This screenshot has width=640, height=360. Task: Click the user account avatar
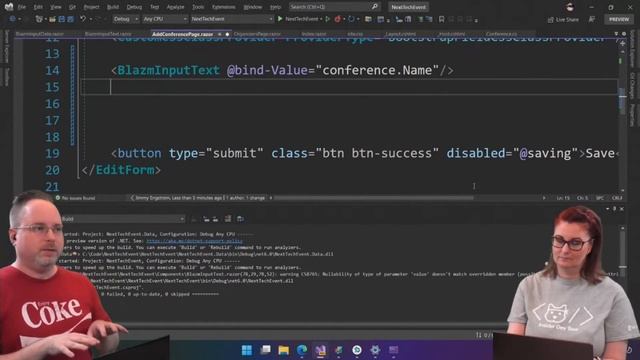(x=570, y=7)
